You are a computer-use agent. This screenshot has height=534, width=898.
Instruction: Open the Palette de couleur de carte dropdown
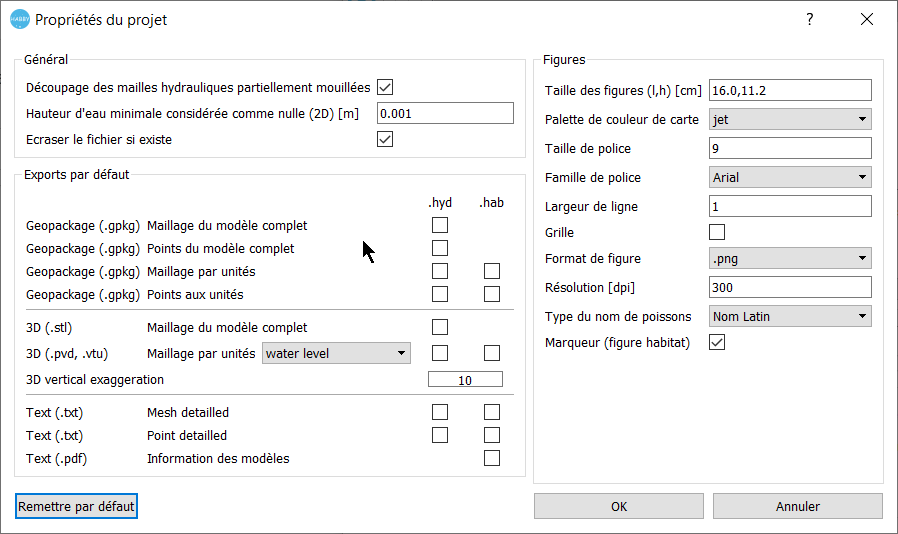[790, 120]
